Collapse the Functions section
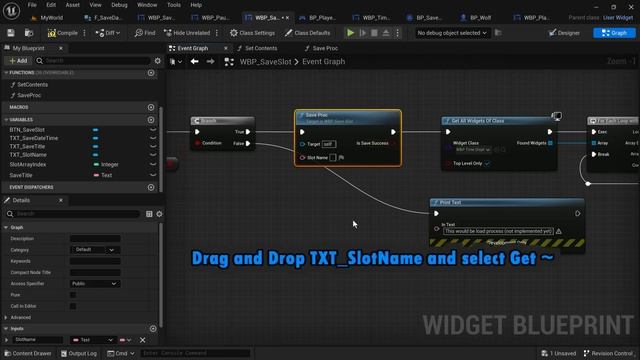The image size is (640, 360). click(6, 73)
